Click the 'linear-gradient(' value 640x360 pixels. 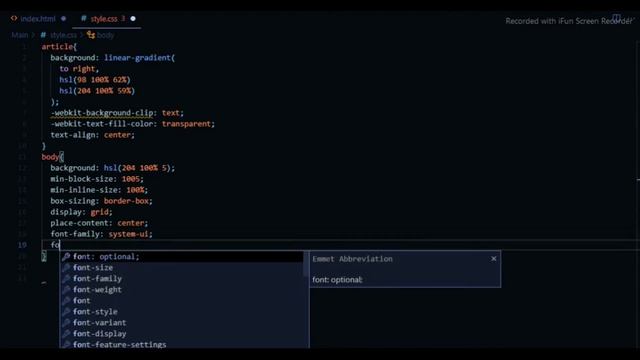click(x=140, y=58)
